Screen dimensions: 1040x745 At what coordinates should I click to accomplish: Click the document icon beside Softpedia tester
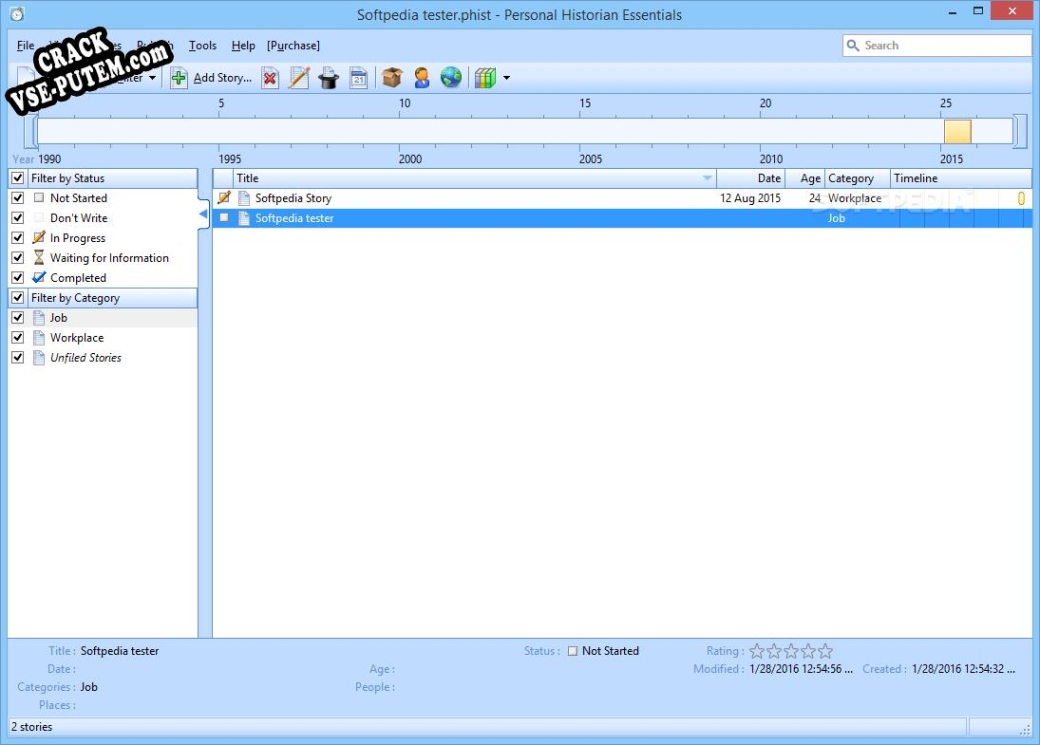point(243,218)
